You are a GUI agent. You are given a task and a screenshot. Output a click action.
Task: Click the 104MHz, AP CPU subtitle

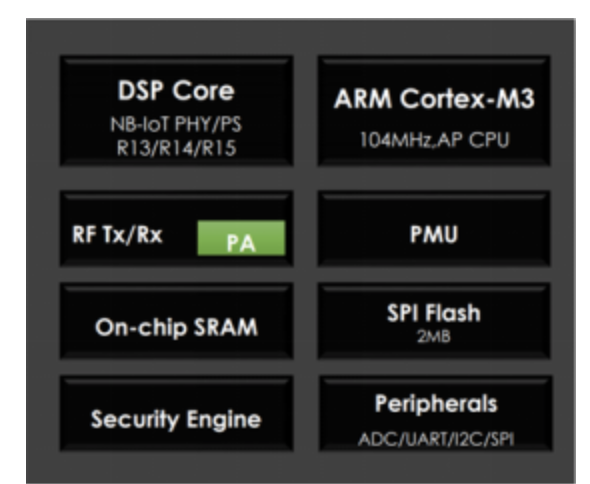[435, 140]
